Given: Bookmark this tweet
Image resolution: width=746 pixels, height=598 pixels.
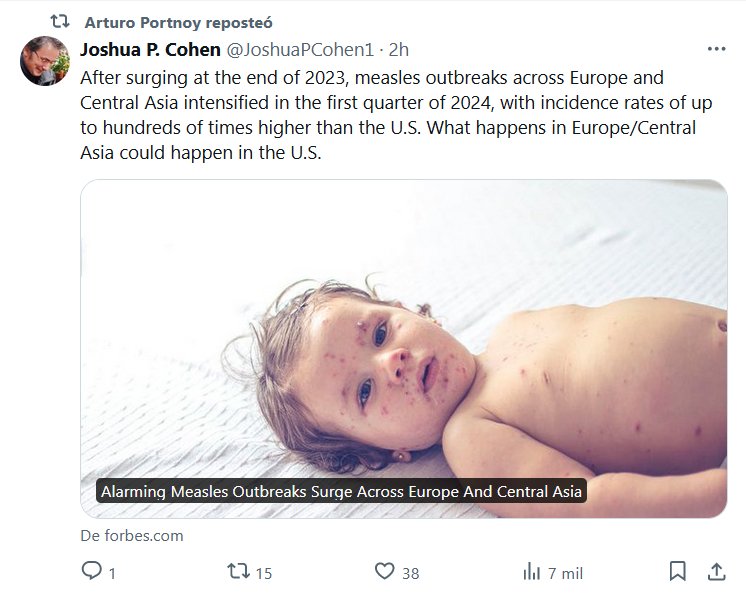Looking at the screenshot, I should click(x=677, y=572).
